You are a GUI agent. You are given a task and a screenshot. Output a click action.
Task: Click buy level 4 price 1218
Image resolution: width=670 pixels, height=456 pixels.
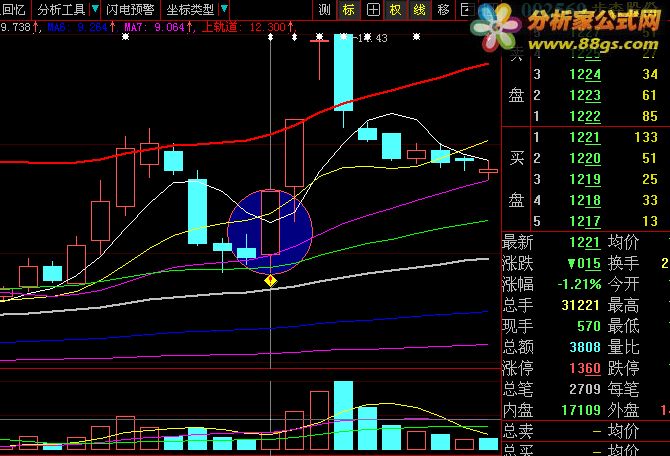pos(585,200)
